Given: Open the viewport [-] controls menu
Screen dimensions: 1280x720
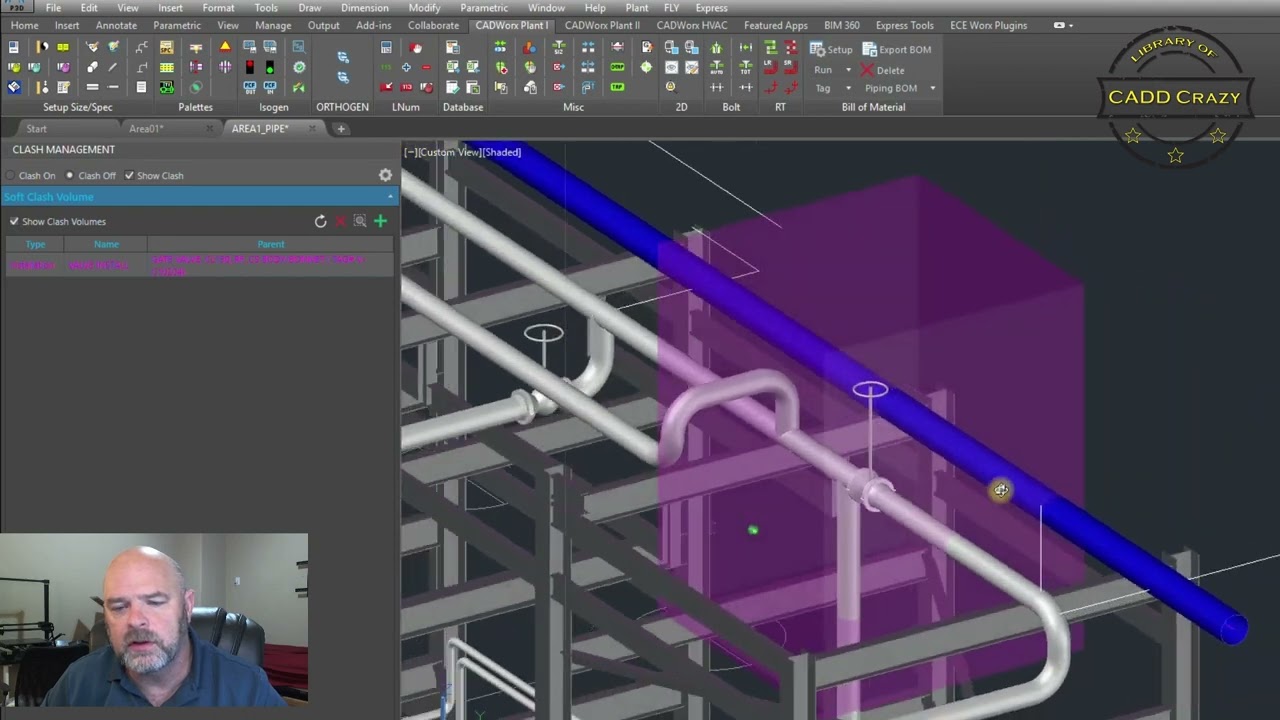Looking at the screenshot, I should tap(410, 152).
